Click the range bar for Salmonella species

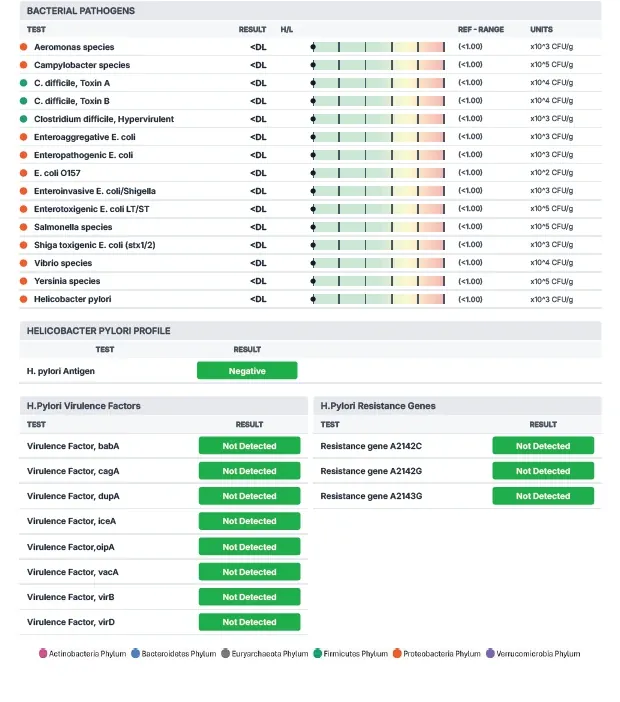click(x=378, y=227)
